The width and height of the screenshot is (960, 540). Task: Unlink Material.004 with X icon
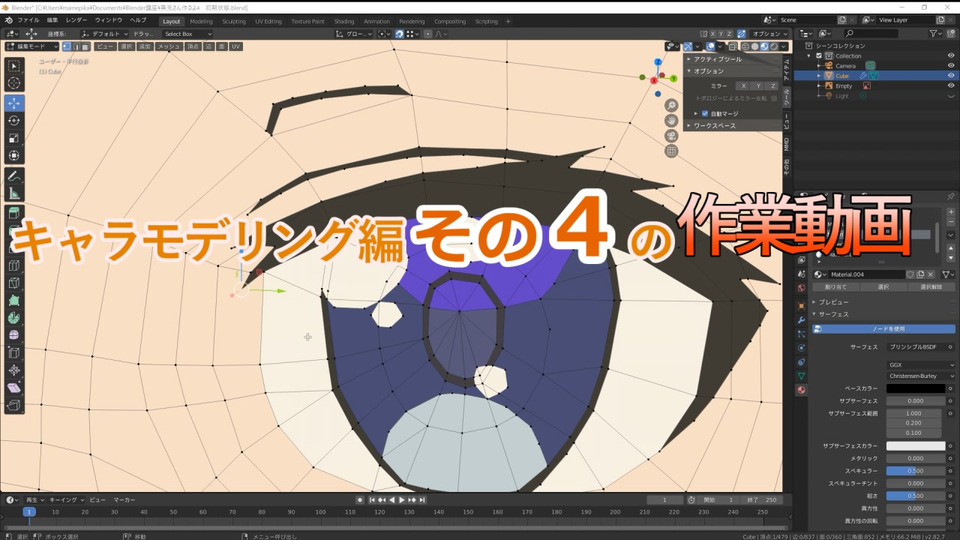coord(931,274)
